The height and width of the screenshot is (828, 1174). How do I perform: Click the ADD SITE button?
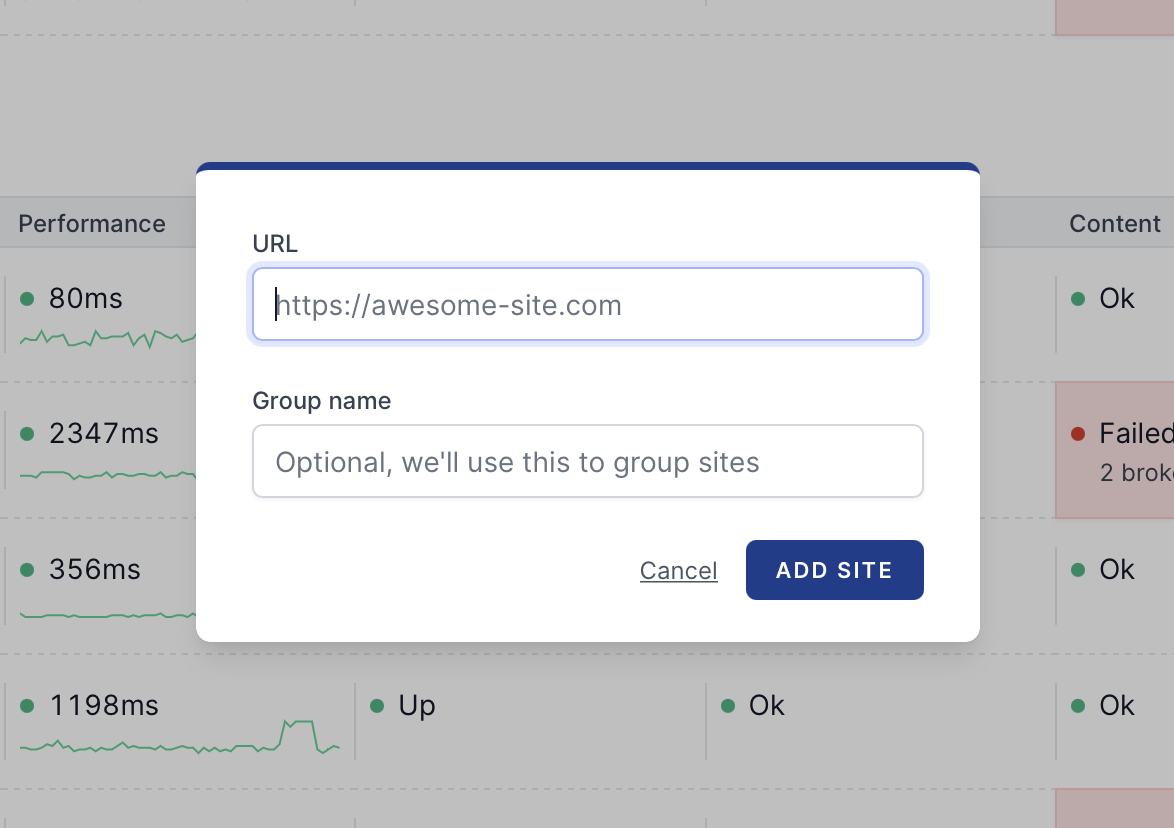click(x=834, y=570)
